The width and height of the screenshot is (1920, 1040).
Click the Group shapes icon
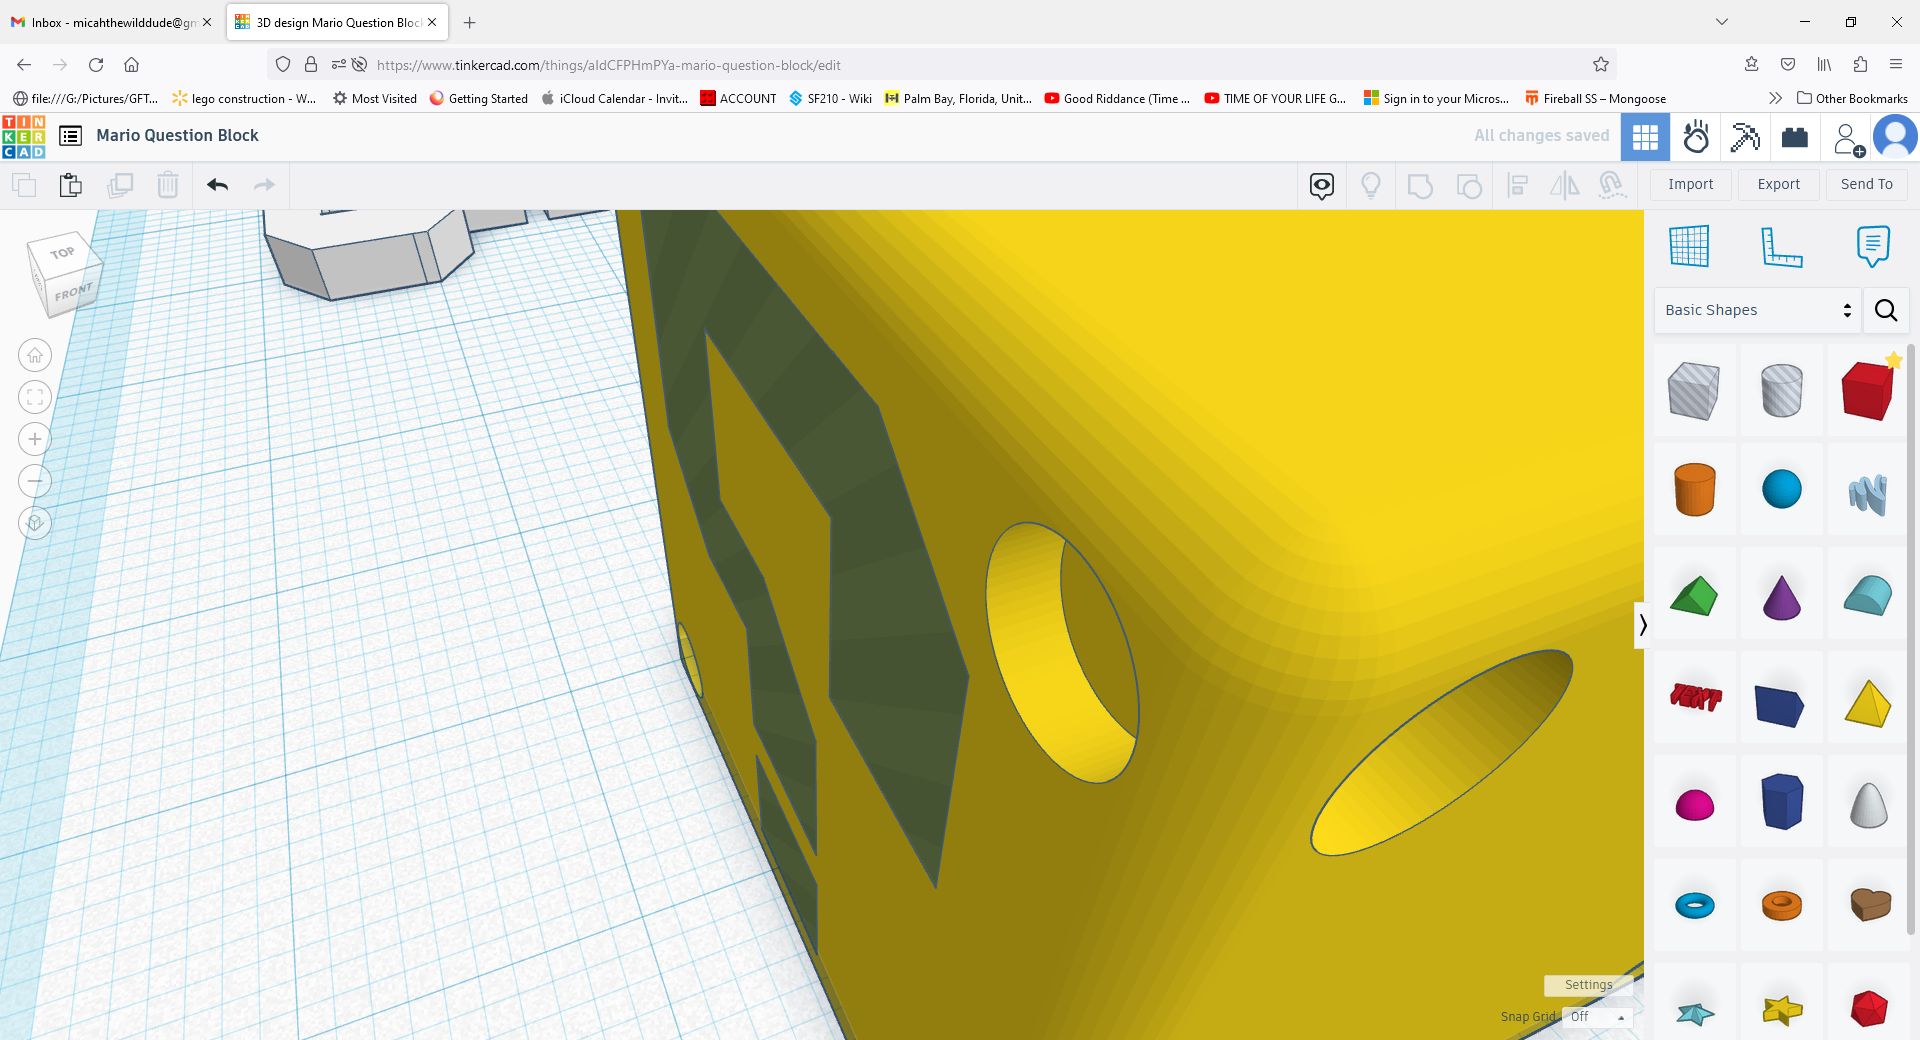click(1420, 185)
